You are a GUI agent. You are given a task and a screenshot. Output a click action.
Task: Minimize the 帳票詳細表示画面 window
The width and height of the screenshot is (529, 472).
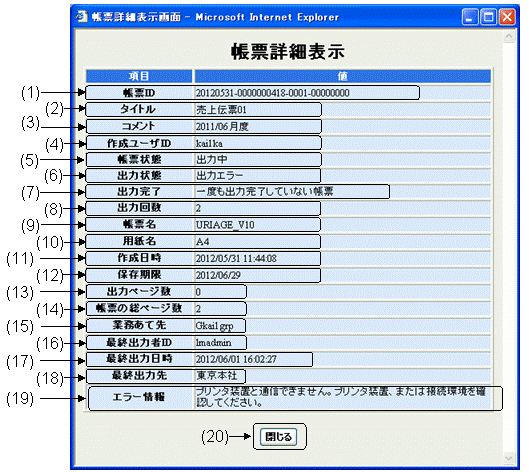[x=470, y=17]
